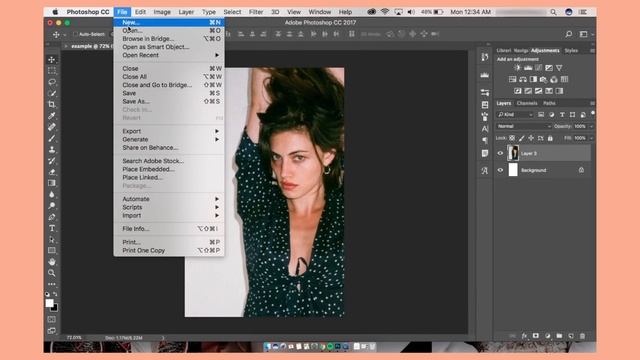
Task: Select the Clone Stamp tool
Action: (x=52, y=149)
